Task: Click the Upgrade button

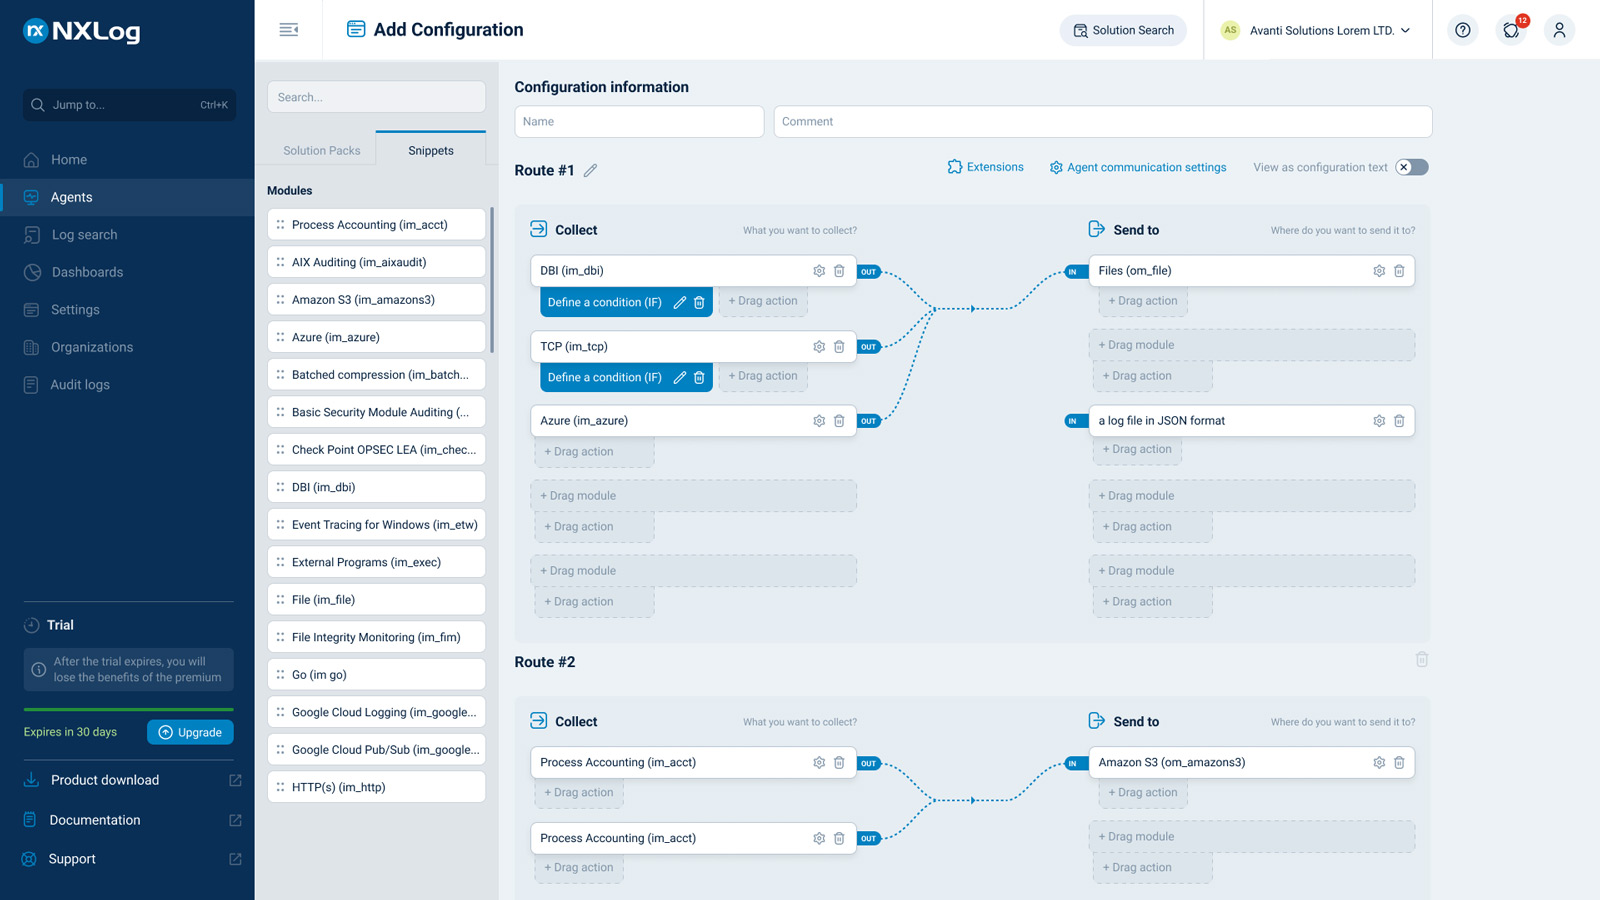Action: [190, 732]
